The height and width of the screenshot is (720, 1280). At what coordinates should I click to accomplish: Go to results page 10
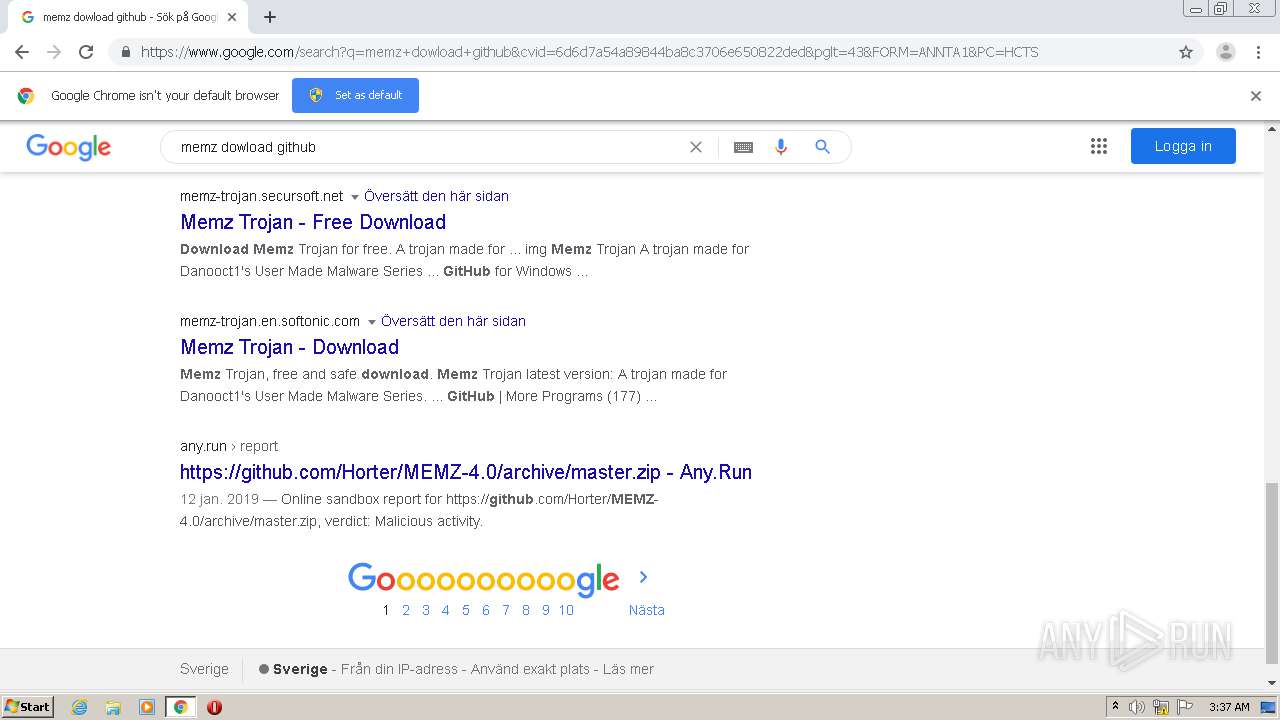(x=566, y=610)
